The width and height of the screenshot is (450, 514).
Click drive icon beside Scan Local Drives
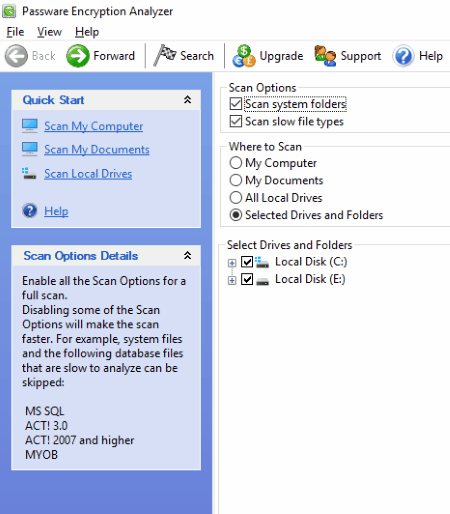(x=29, y=173)
